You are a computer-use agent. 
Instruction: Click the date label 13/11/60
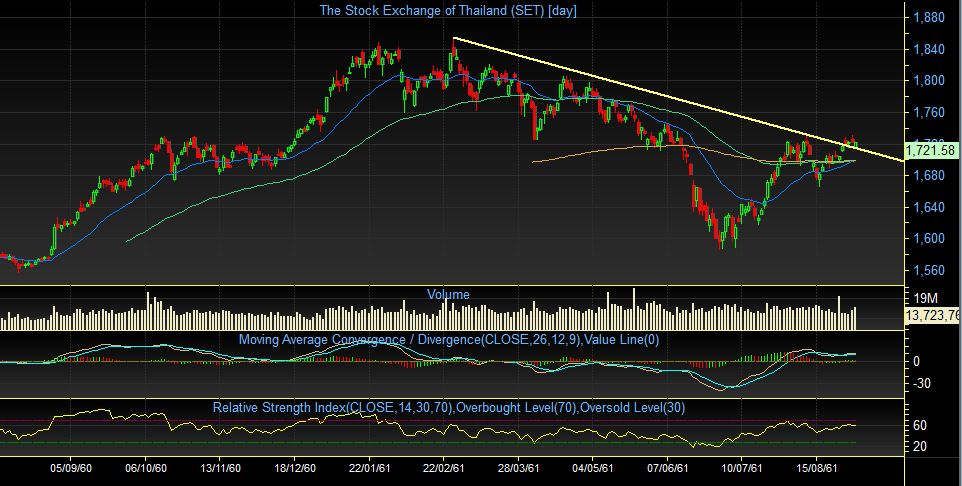coord(220,468)
